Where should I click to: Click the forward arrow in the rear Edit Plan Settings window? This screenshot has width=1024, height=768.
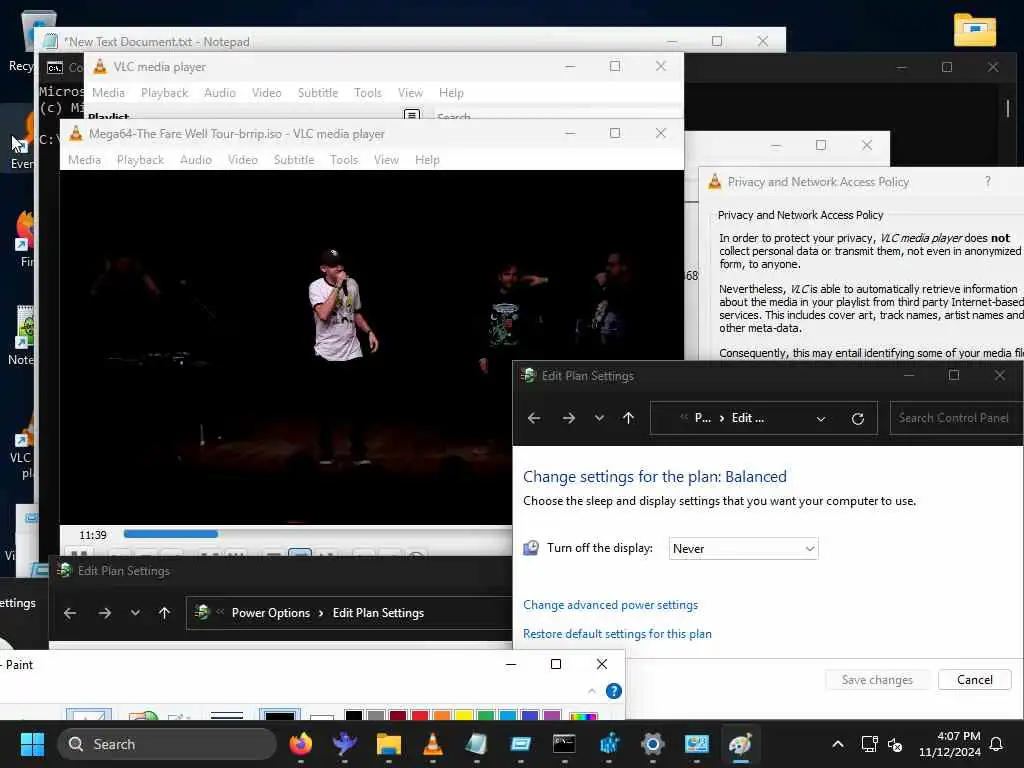(104, 613)
